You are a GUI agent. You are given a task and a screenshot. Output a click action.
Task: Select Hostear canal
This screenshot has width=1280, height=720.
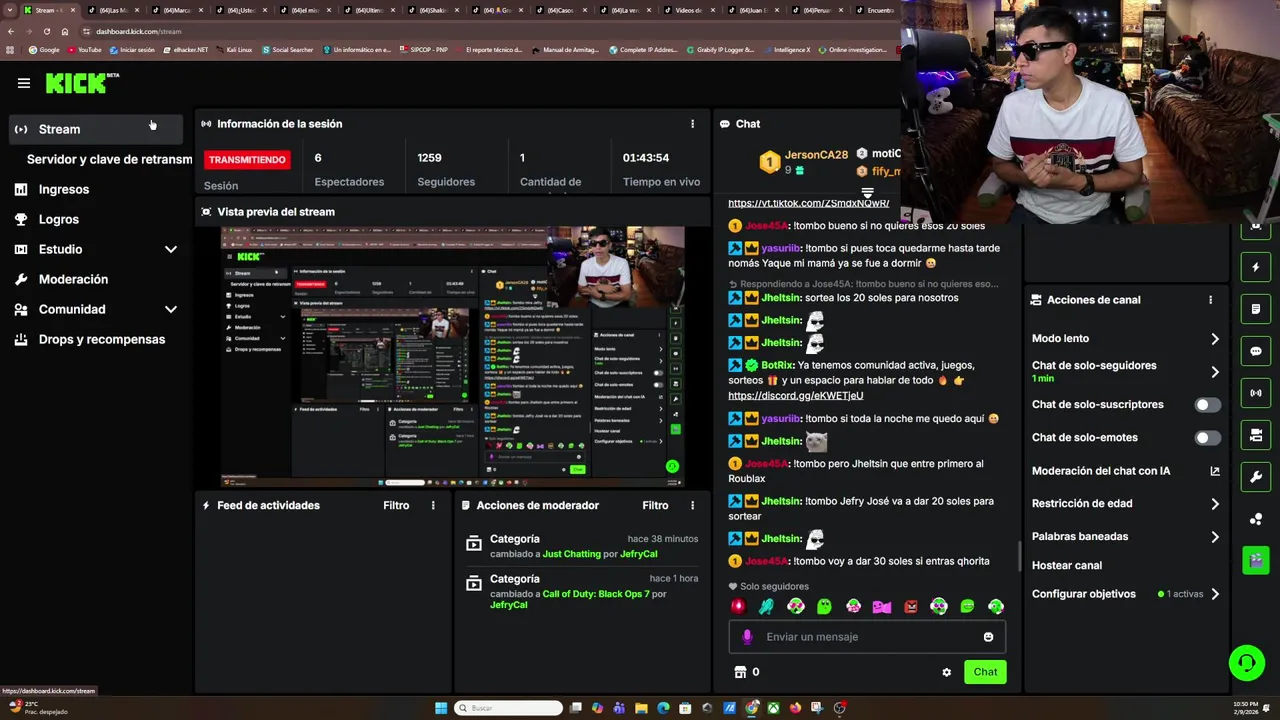pos(1066,565)
